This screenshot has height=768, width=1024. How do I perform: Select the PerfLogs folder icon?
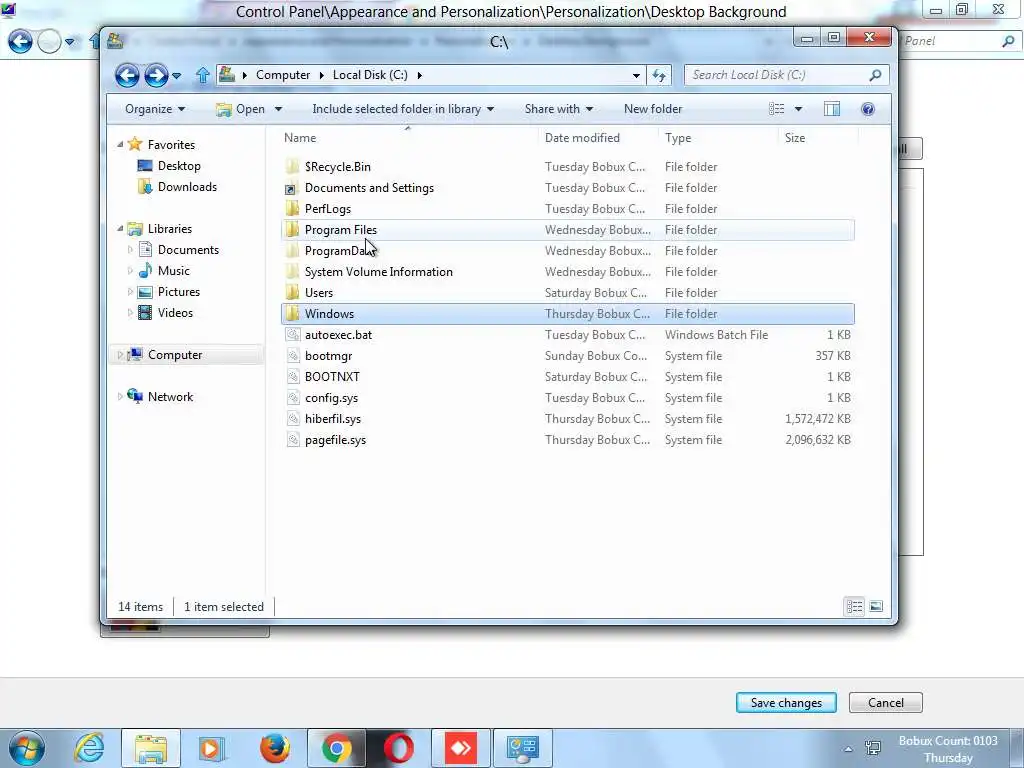point(292,208)
